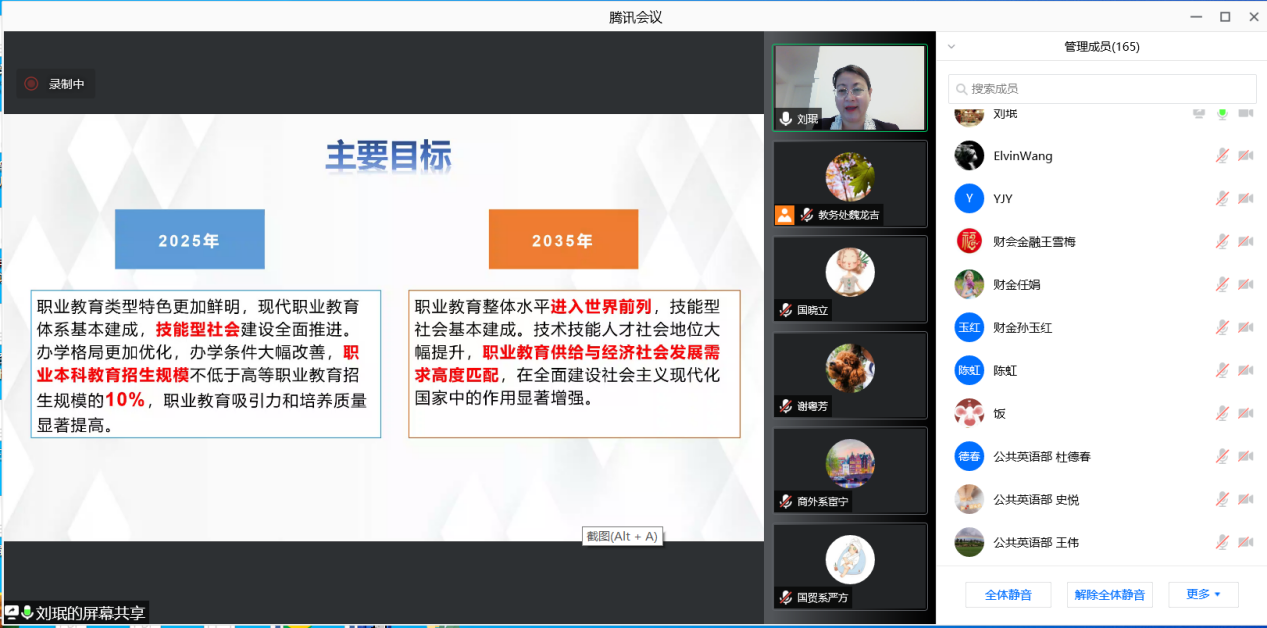Click 陈虹's camera-off icon in member list
The width and height of the screenshot is (1267, 628).
click(x=1246, y=371)
